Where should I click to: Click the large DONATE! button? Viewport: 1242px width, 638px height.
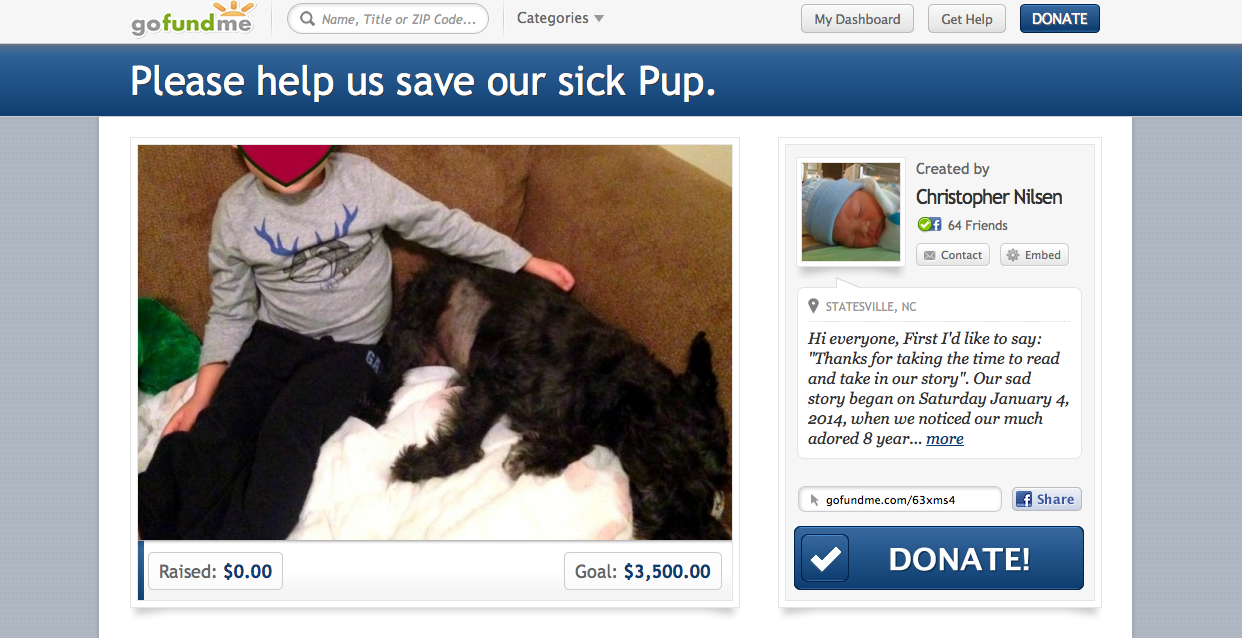[x=939, y=558]
